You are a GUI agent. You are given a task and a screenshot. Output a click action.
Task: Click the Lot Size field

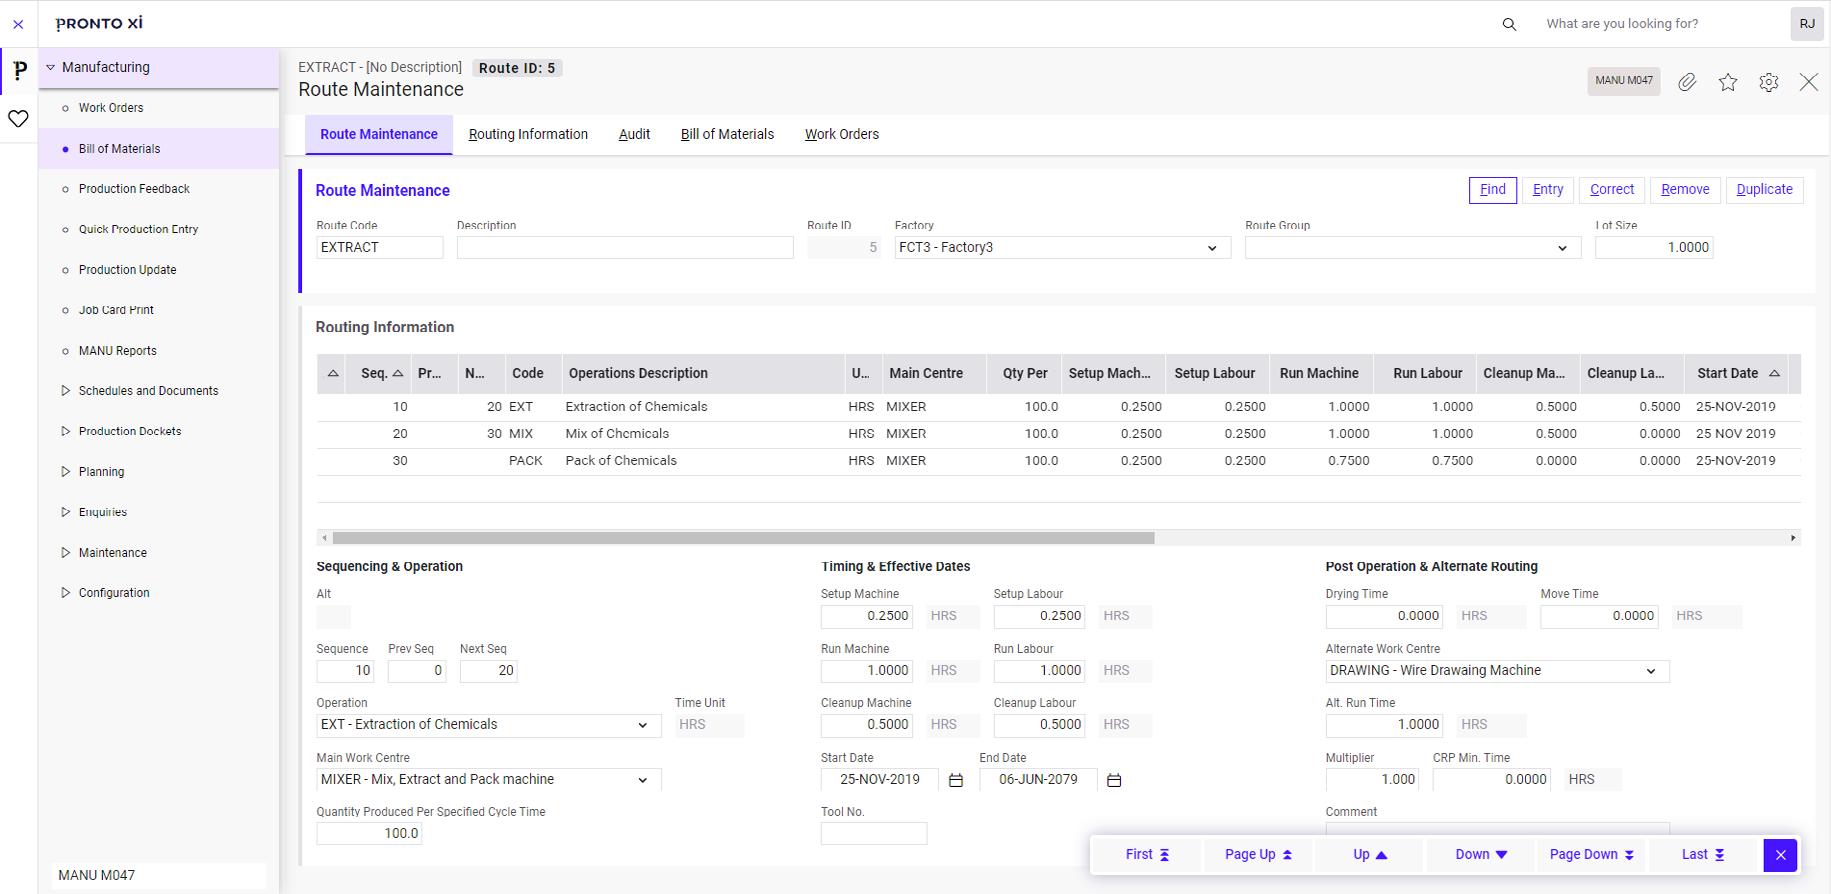[1654, 248]
